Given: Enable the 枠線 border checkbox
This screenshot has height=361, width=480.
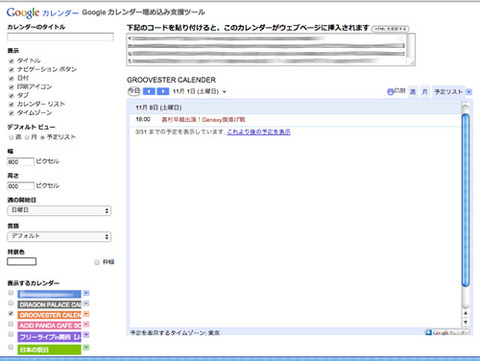Looking at the screenshot, I should click(97, 262).
